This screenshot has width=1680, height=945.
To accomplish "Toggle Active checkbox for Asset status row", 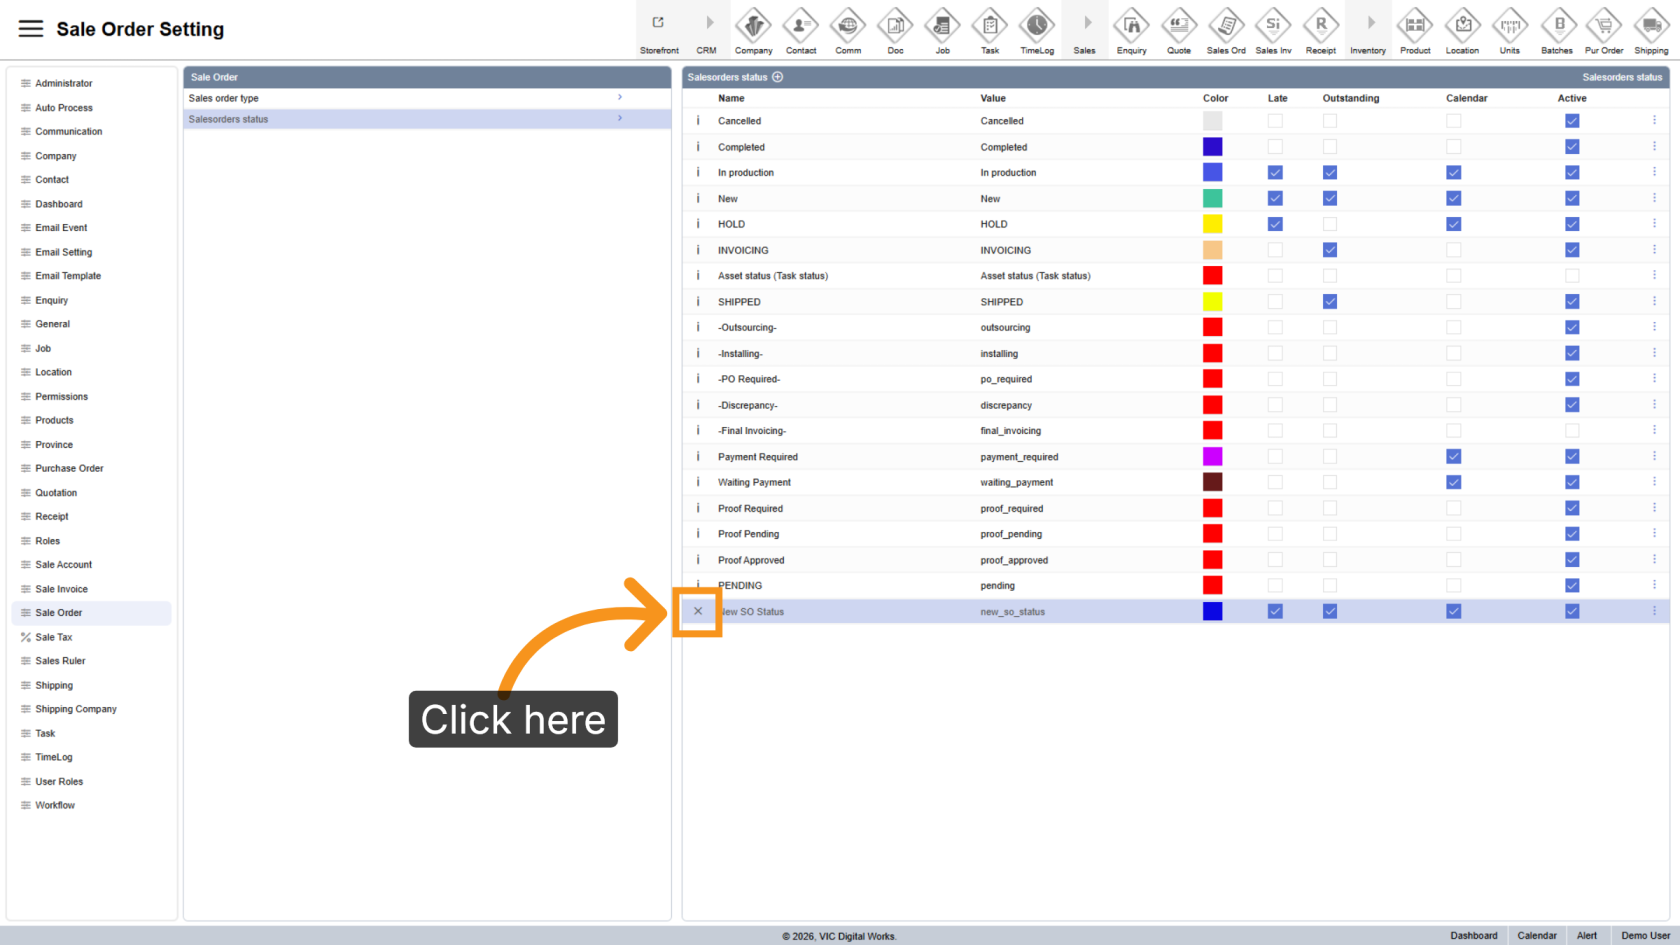I will coord(1572,275).
